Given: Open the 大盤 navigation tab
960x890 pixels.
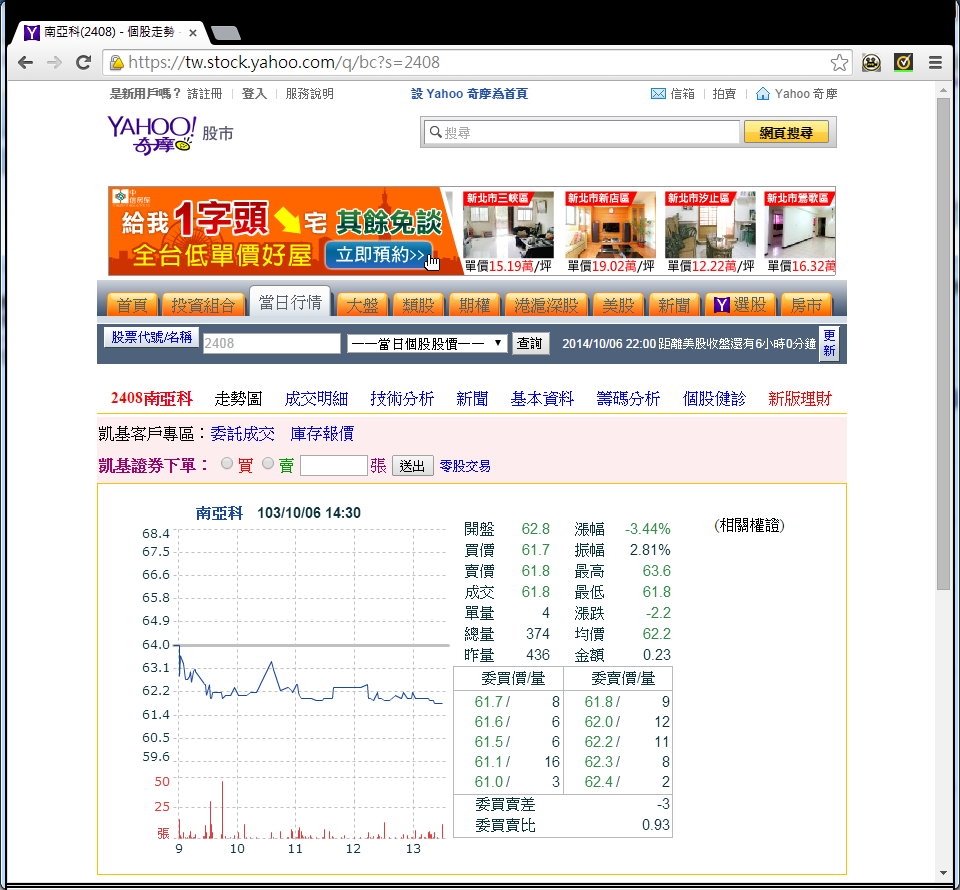Looking at the screenshot, I should click(x=362, y=305).
